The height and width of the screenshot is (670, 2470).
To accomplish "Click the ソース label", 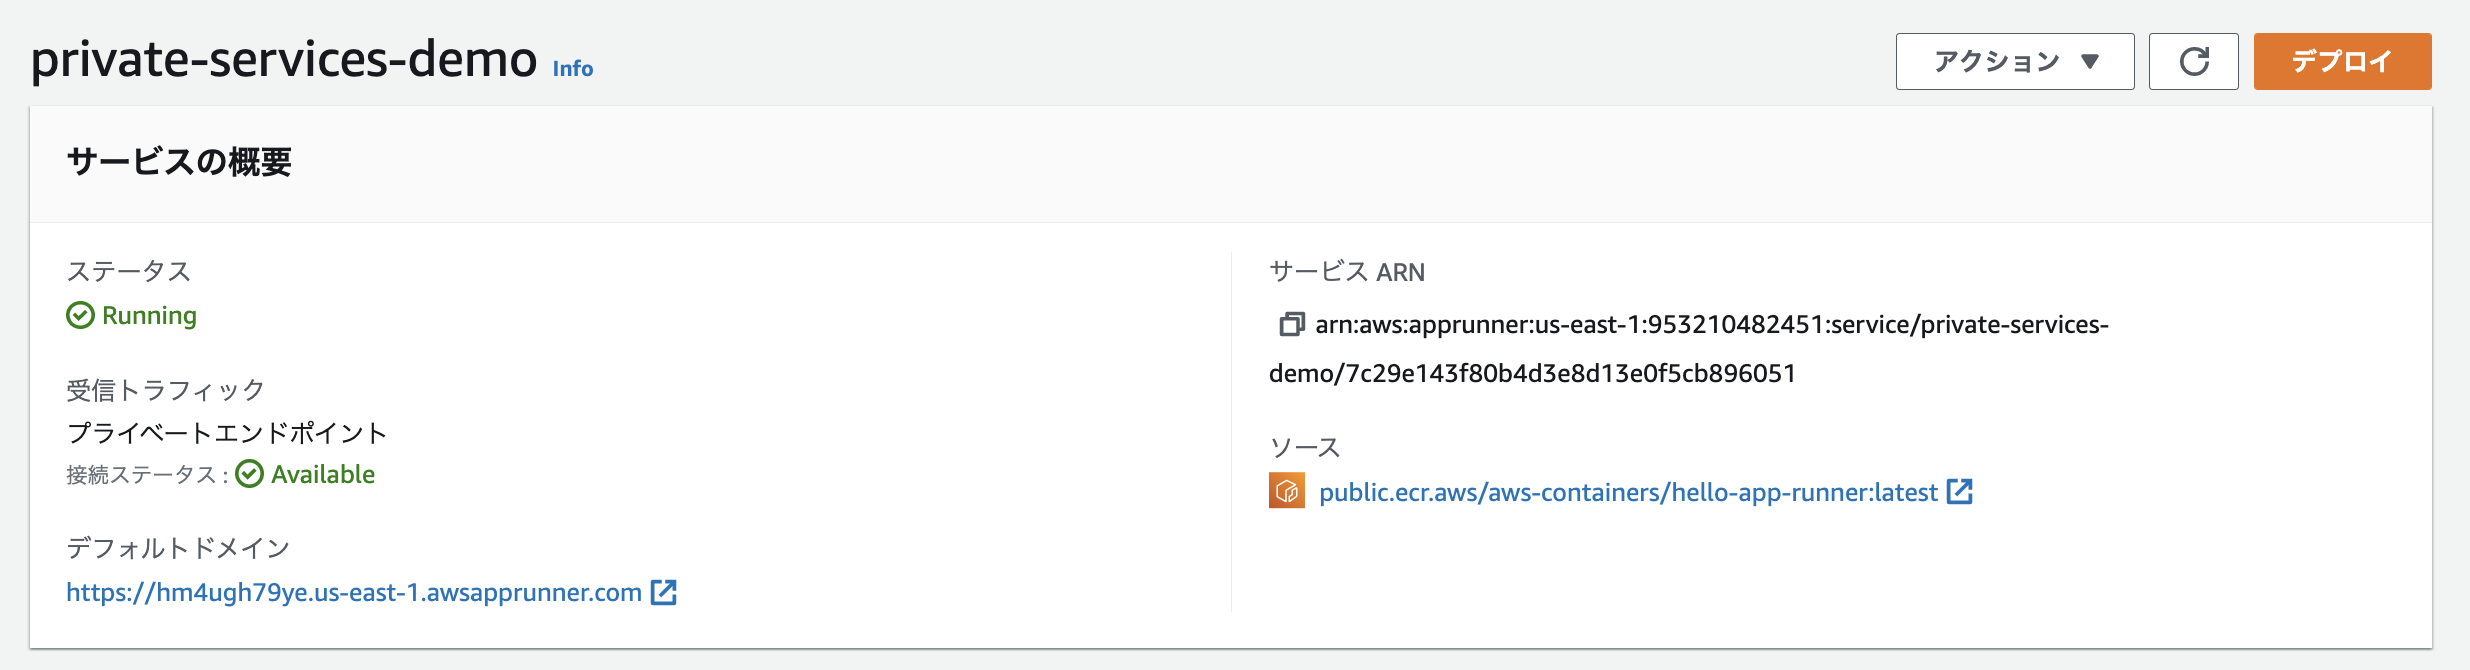I will pos(1305,447).
